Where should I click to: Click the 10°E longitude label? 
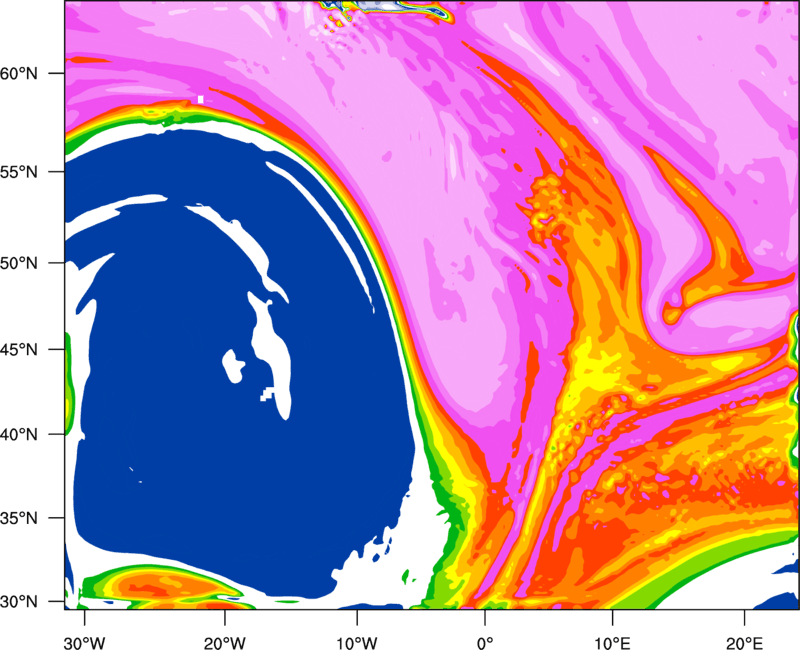pos(612,643)
